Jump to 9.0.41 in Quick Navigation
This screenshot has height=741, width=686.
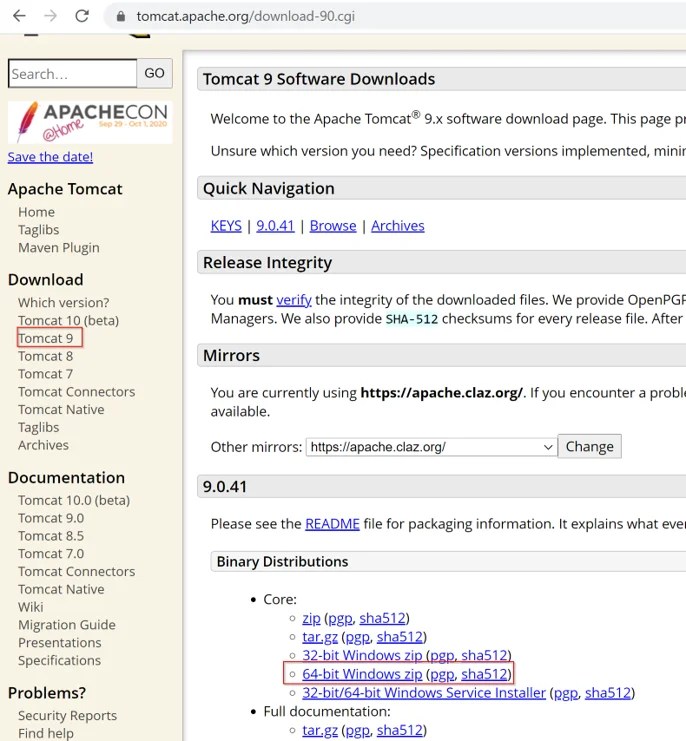[x=275, y=226]
